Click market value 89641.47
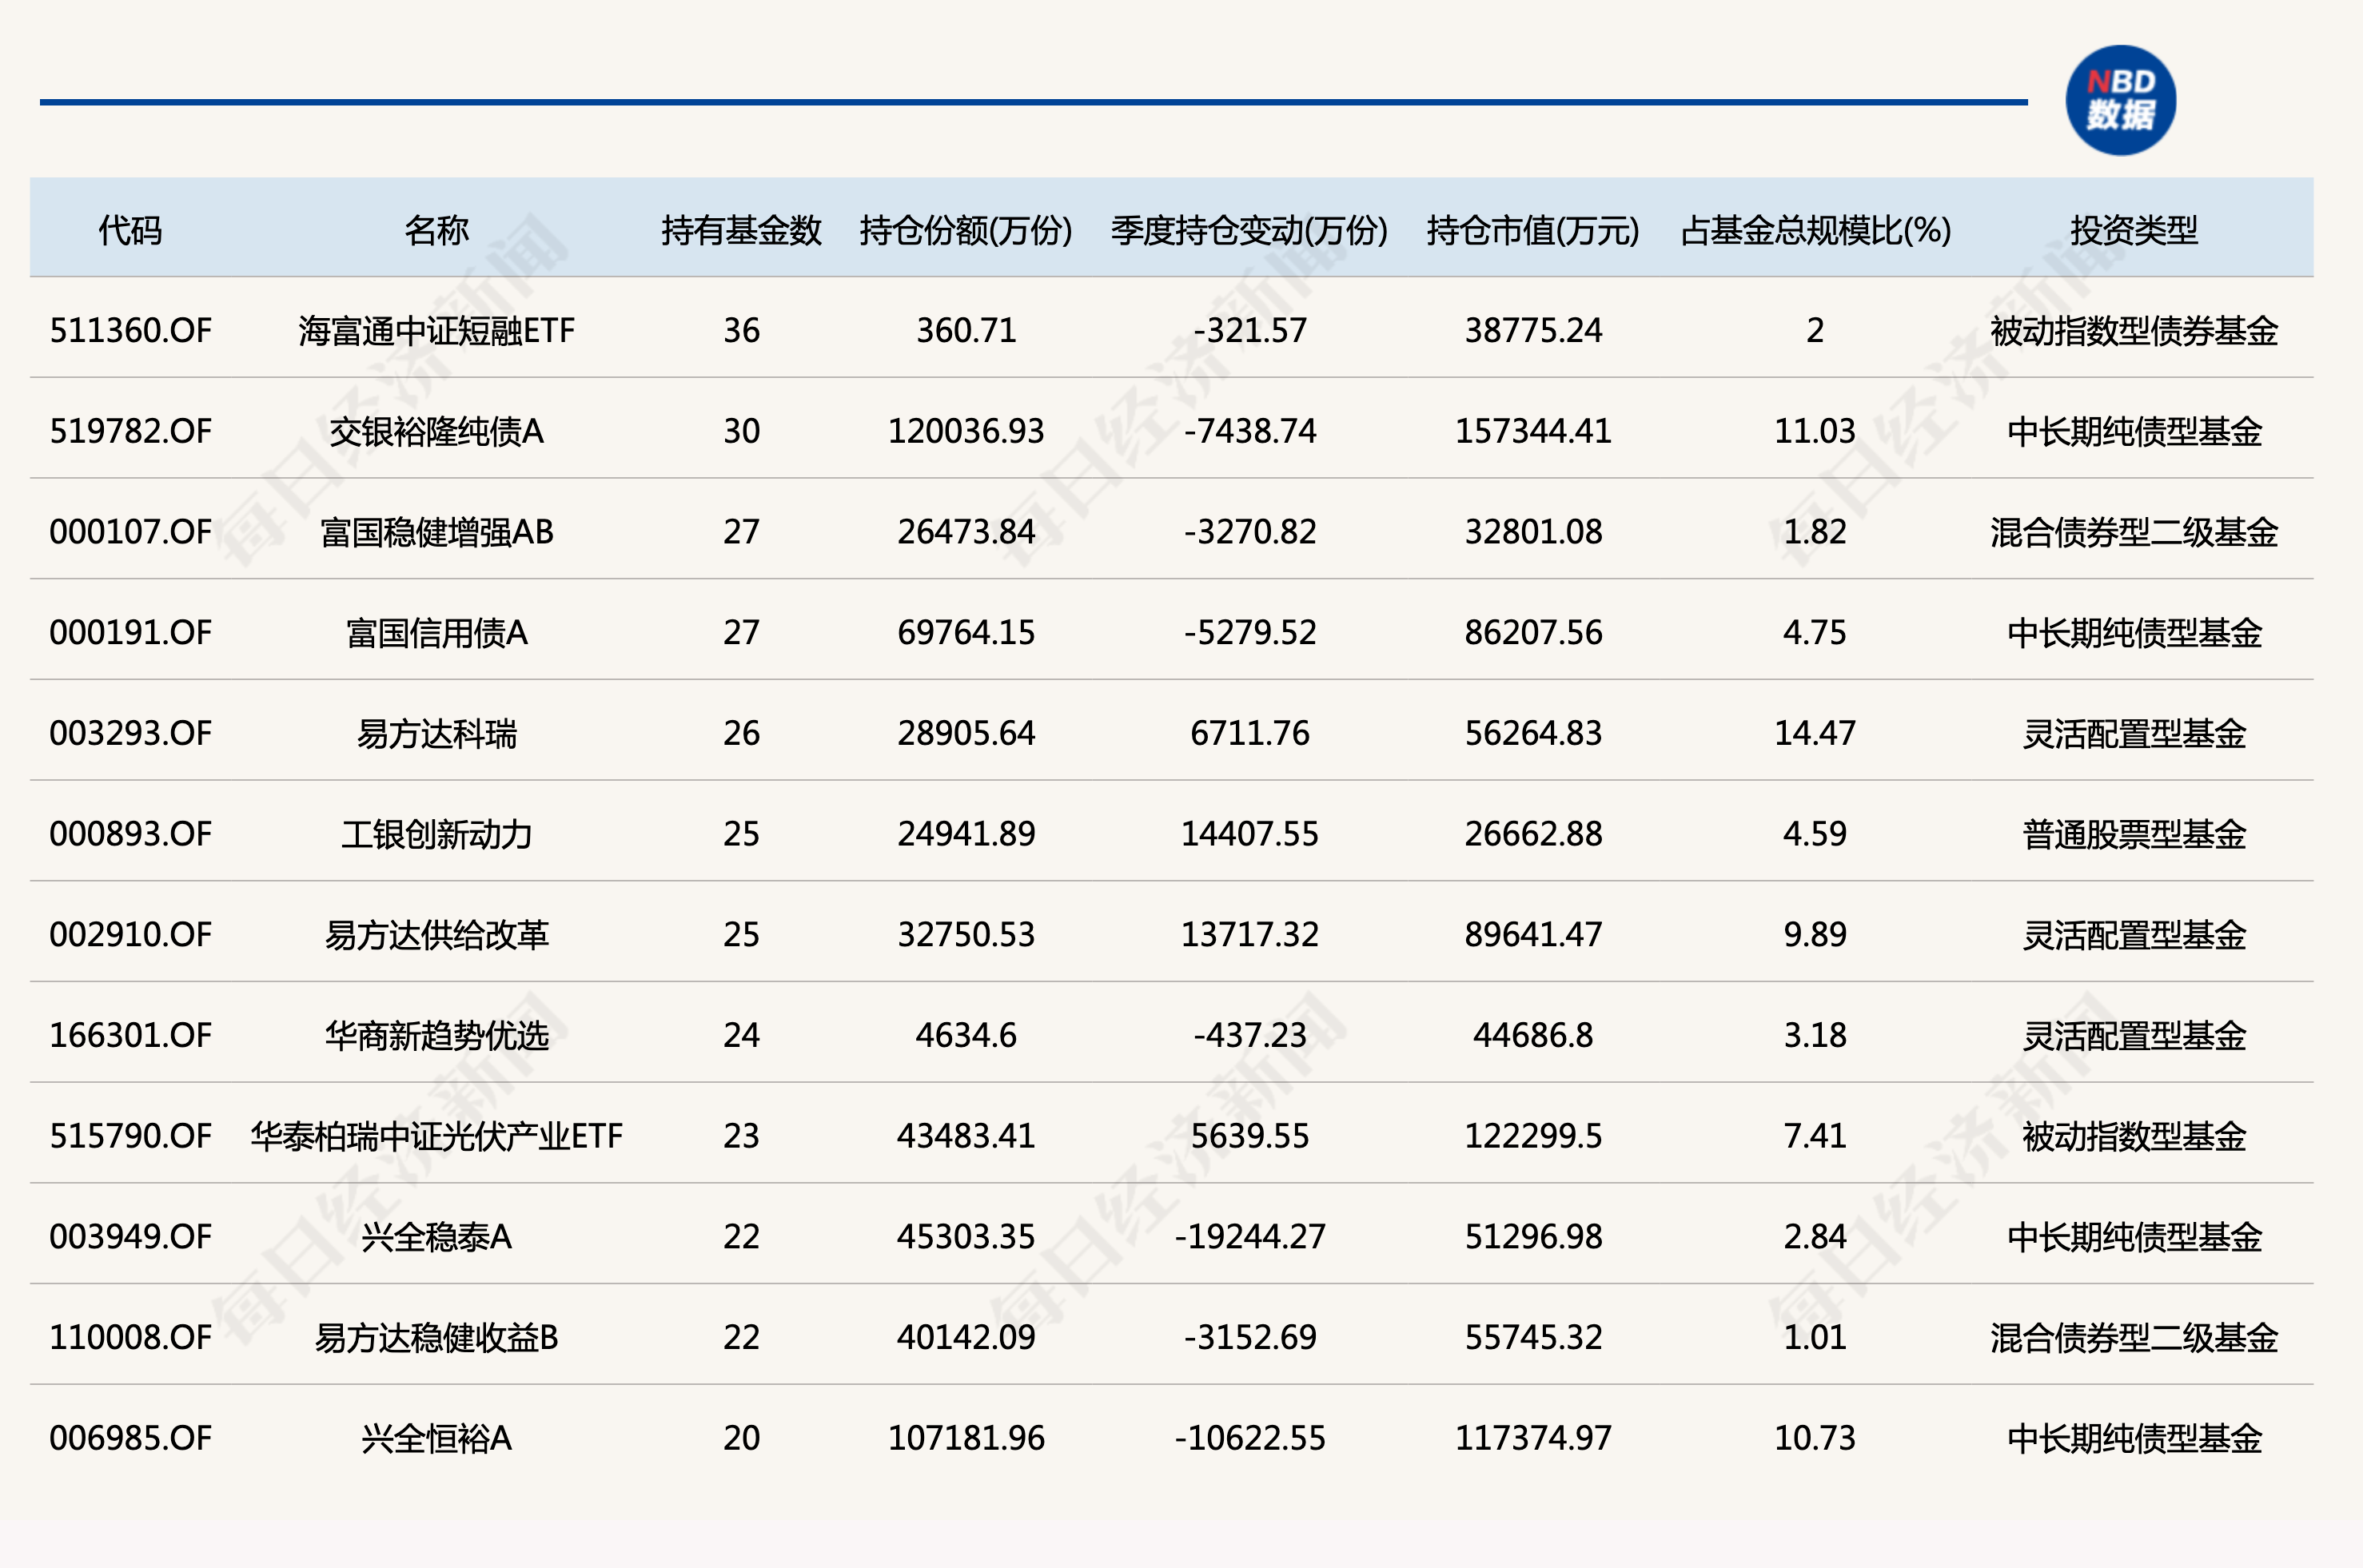 [1533, 934]
